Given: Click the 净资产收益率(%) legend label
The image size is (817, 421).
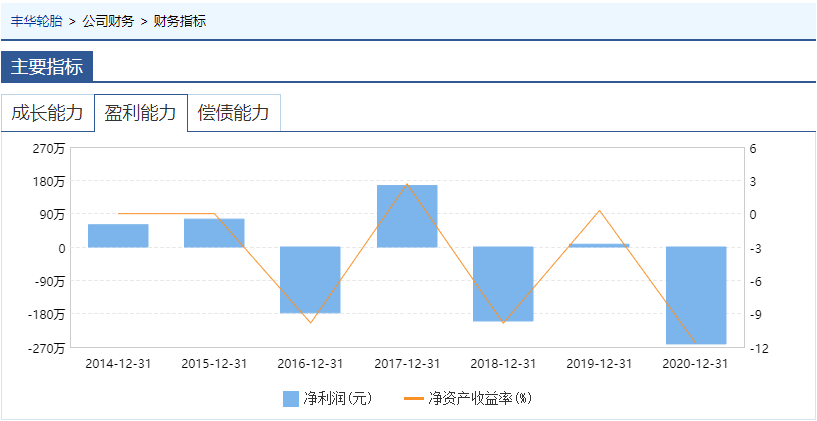Looking at the screenshot, I should pyautogui.click(x=479, y=399).
